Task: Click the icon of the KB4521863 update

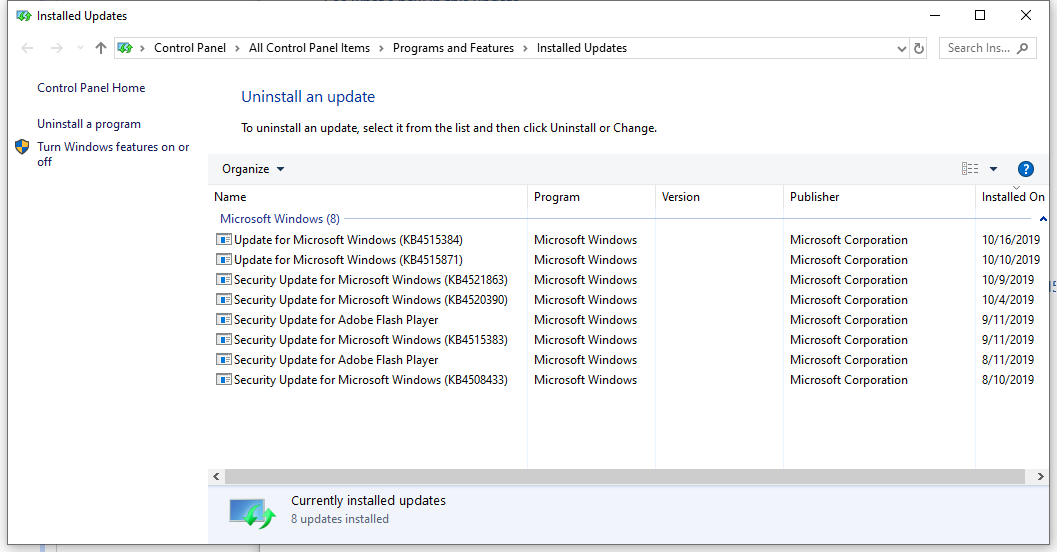Action: click(x=223, y=279)
